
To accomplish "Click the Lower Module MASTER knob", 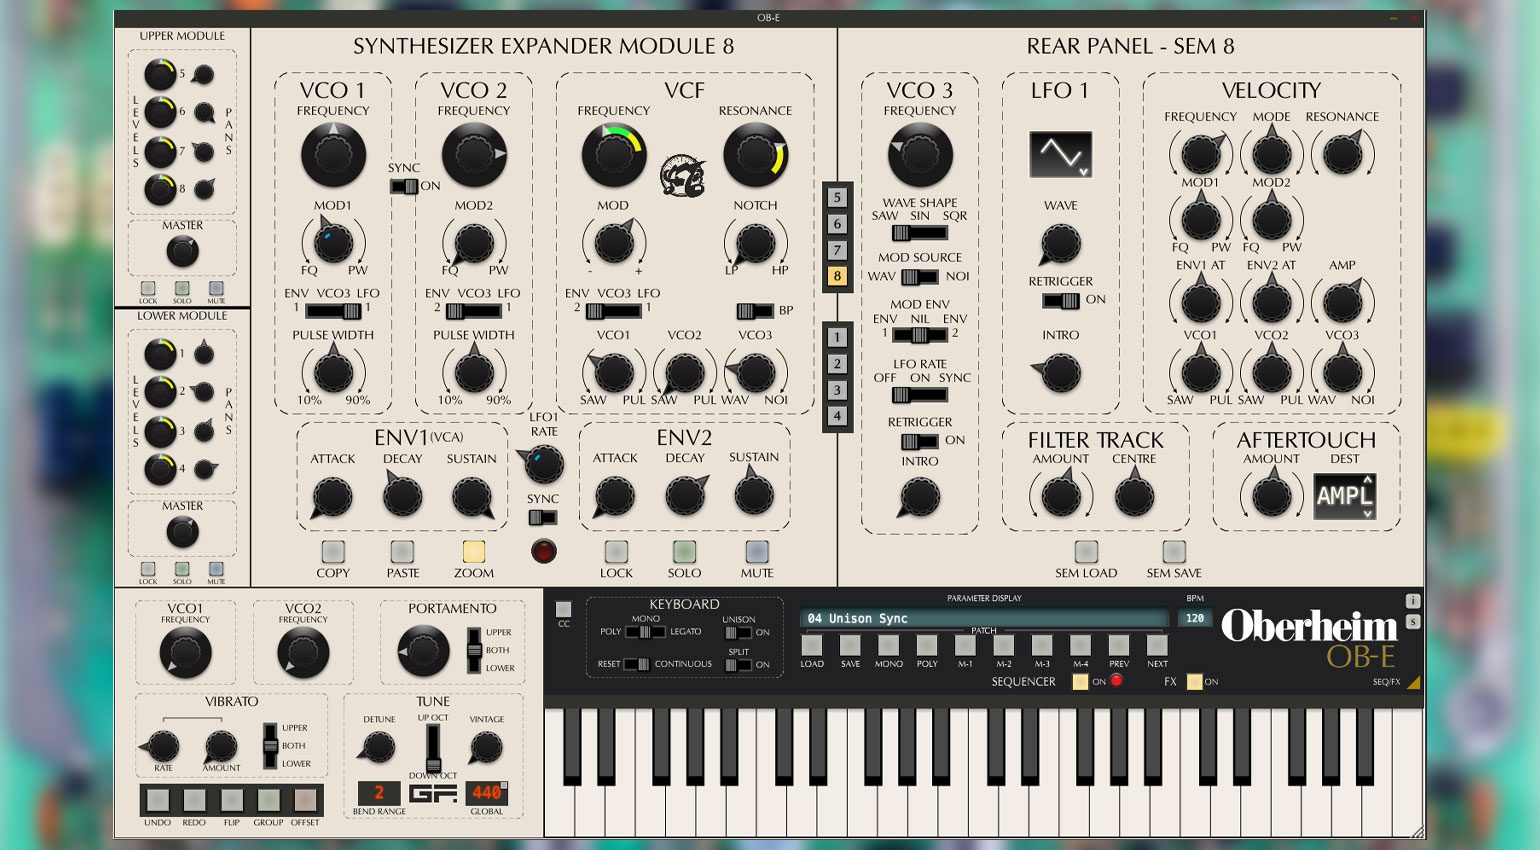I will click(x=182, y=532).
